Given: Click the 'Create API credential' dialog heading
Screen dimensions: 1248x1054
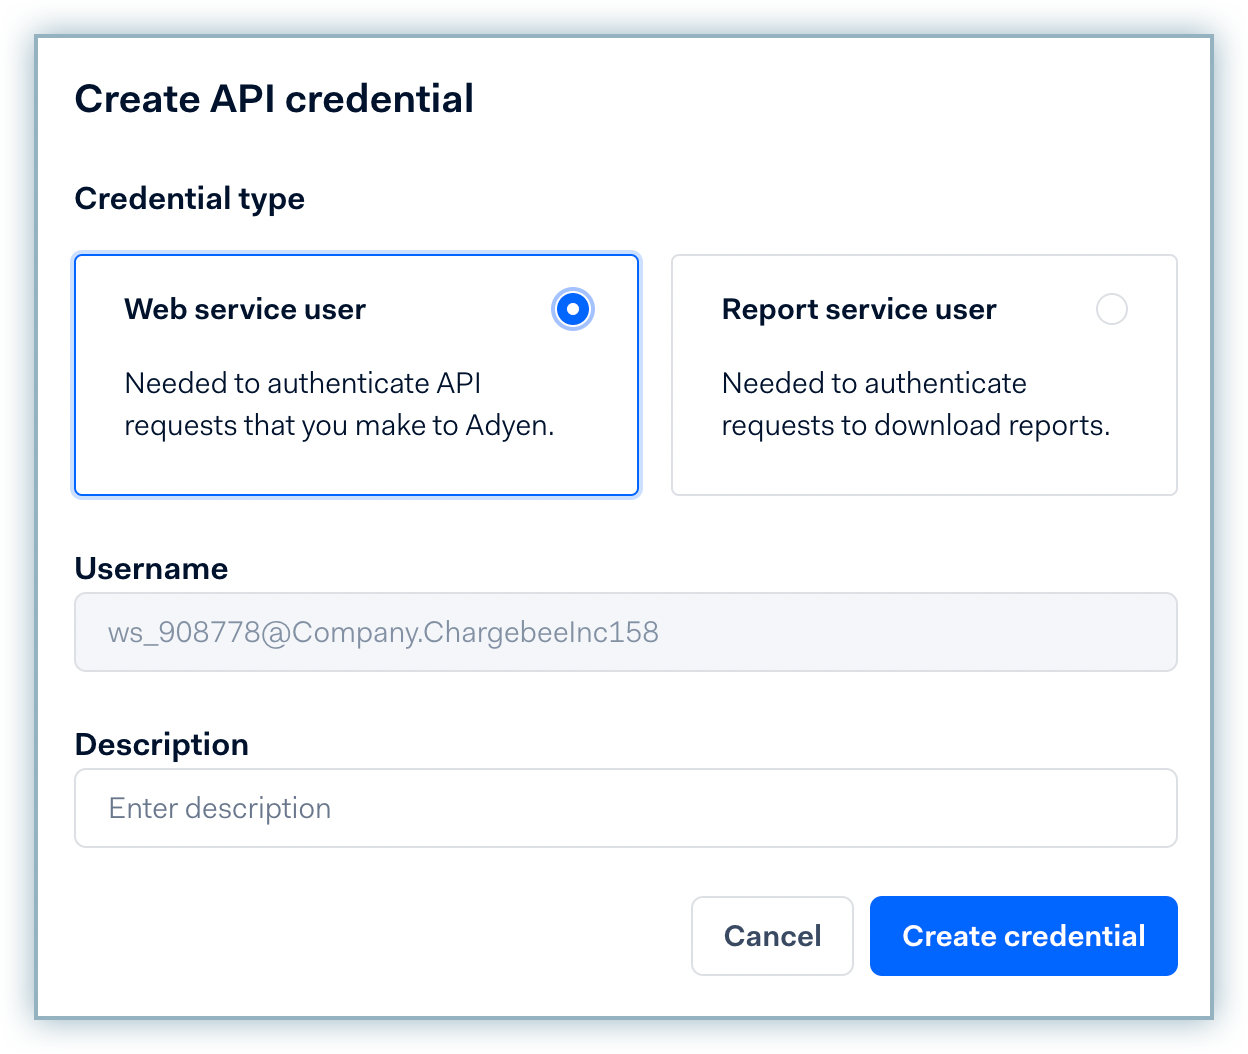Looking at the screenshot, I should click(x=274, y=99).
